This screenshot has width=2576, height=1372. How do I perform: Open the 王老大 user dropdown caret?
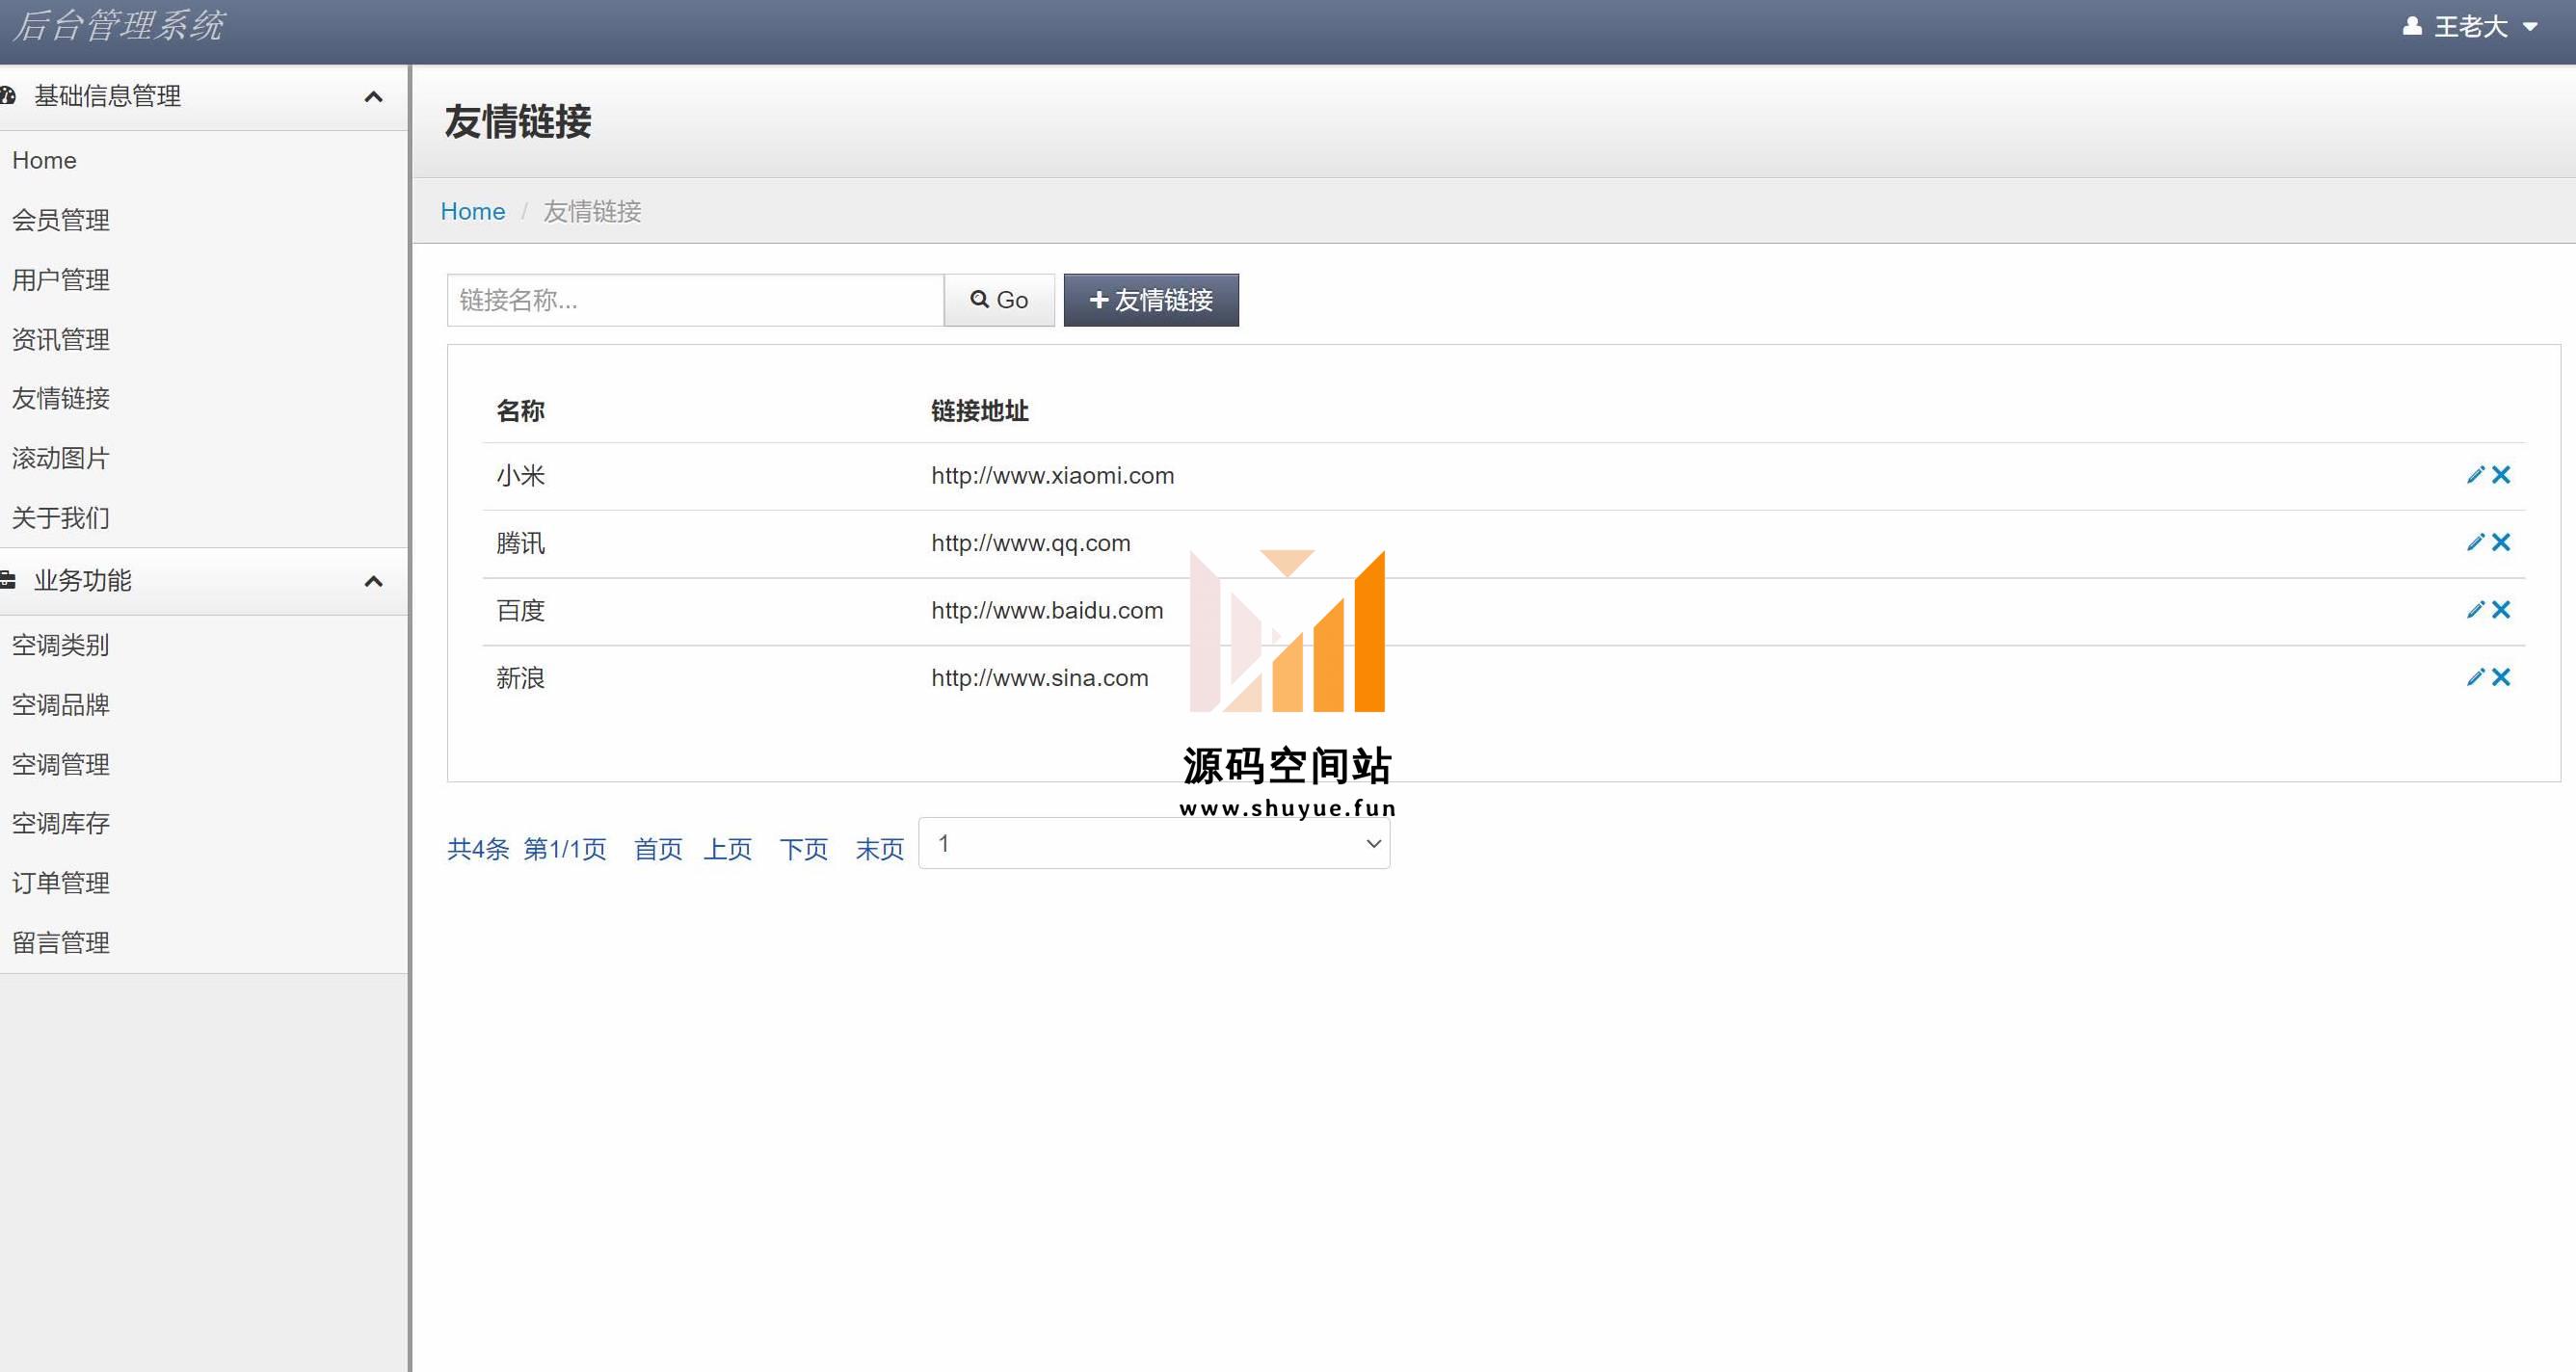2531,27
